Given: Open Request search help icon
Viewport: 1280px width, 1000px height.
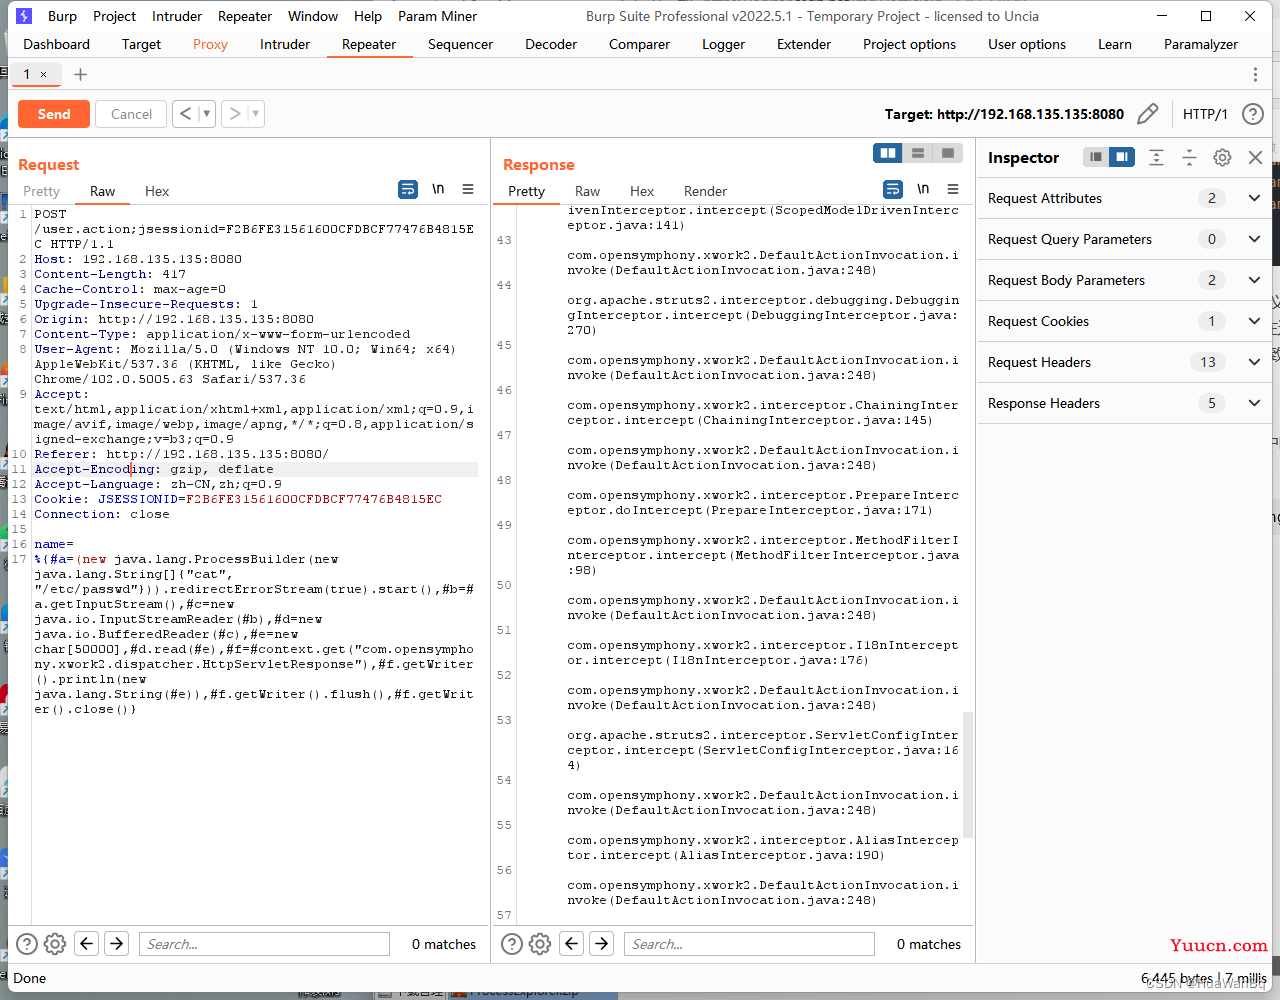Looking at the screenshot, I should [27, 943].
